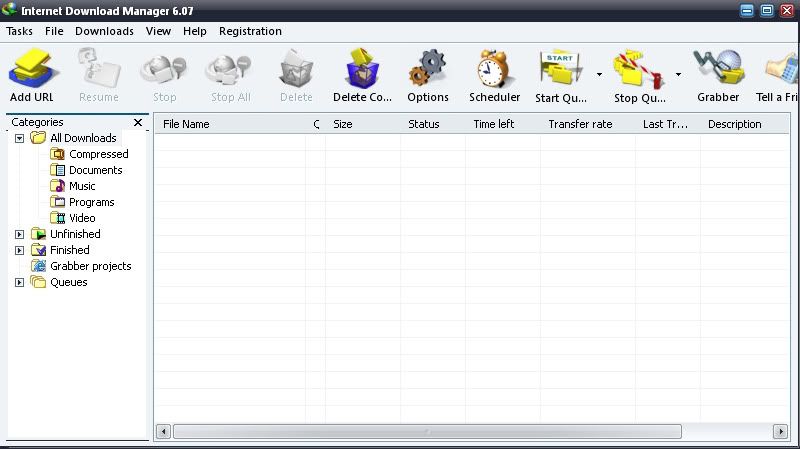Click the Compressed category folder icon
800x449 pixels.
[x=58, y=154]
